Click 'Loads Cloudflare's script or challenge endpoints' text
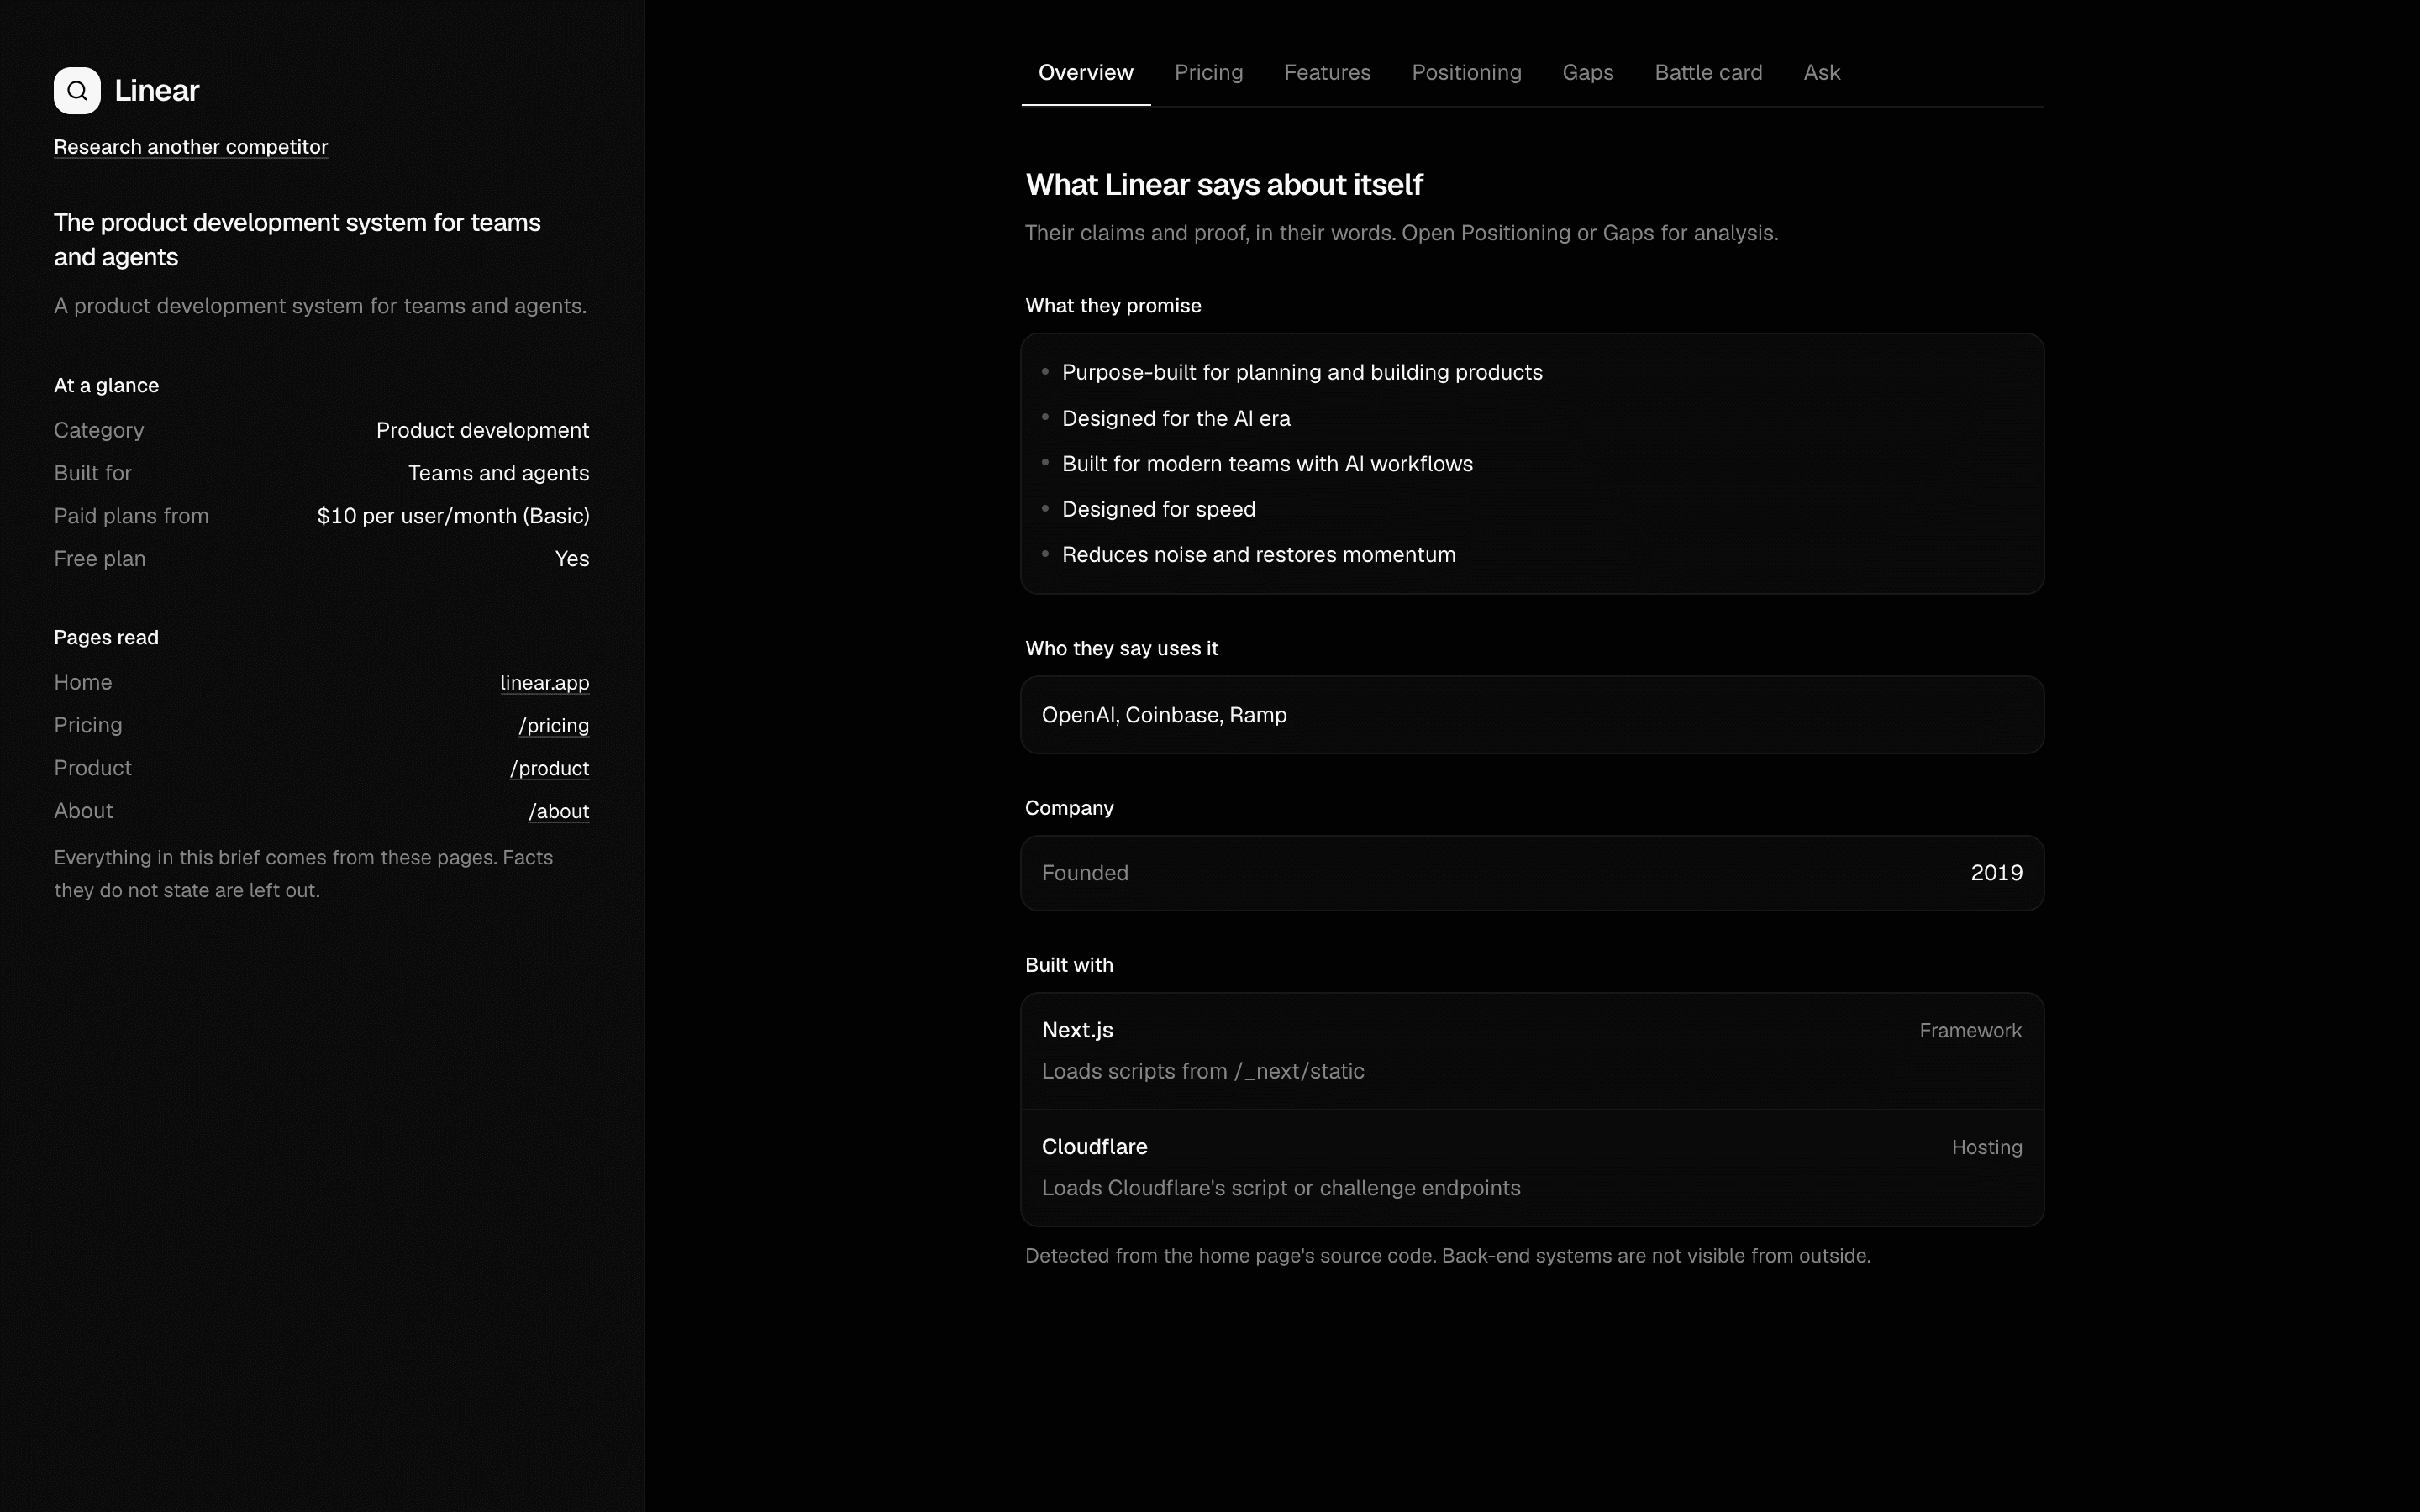Image resolution: width=2420 pixels, height=1512 pixels. coord(1281,1189)
